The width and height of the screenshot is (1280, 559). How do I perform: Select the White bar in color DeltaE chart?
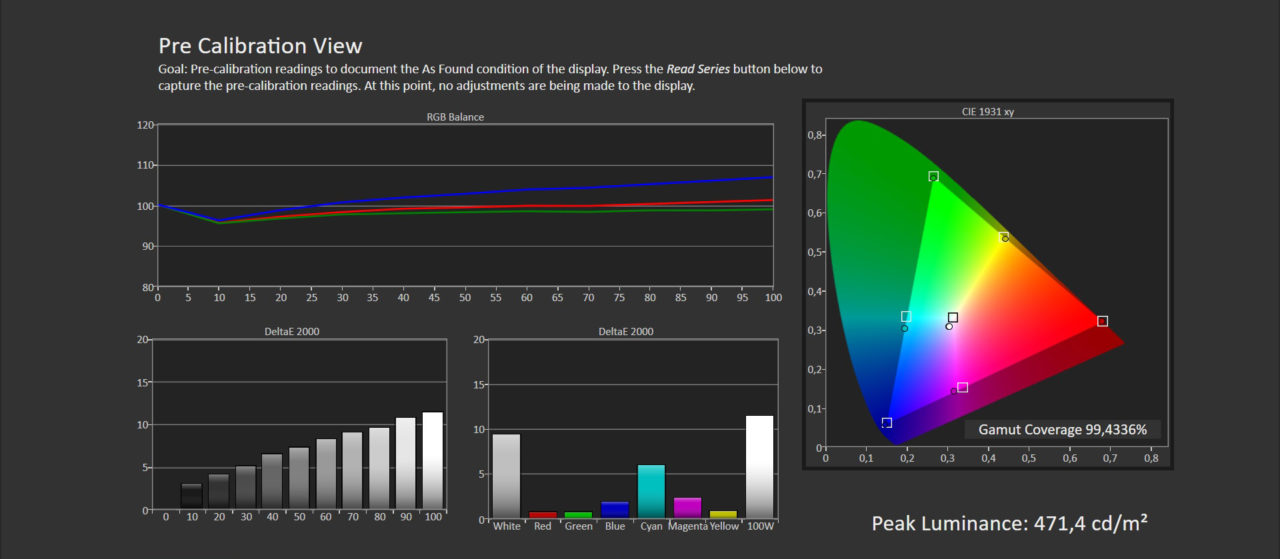tap(507, 476)
